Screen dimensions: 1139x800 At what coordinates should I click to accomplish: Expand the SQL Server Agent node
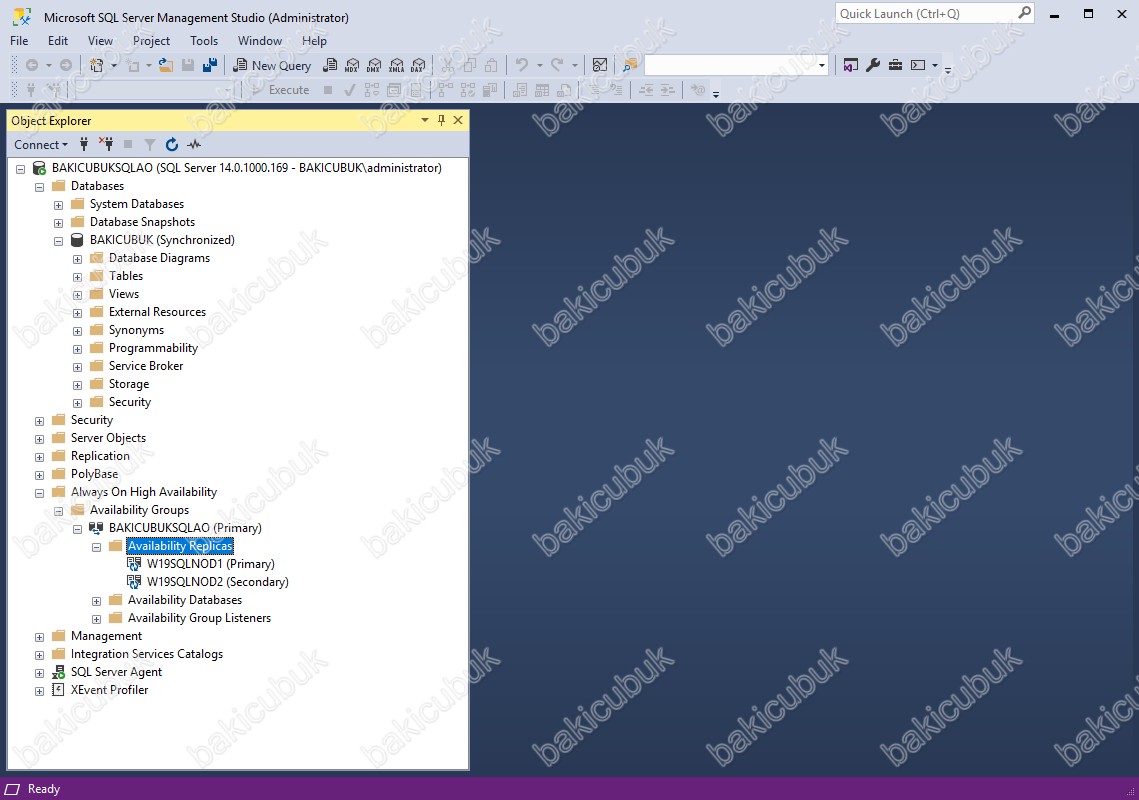click(39, 673)
